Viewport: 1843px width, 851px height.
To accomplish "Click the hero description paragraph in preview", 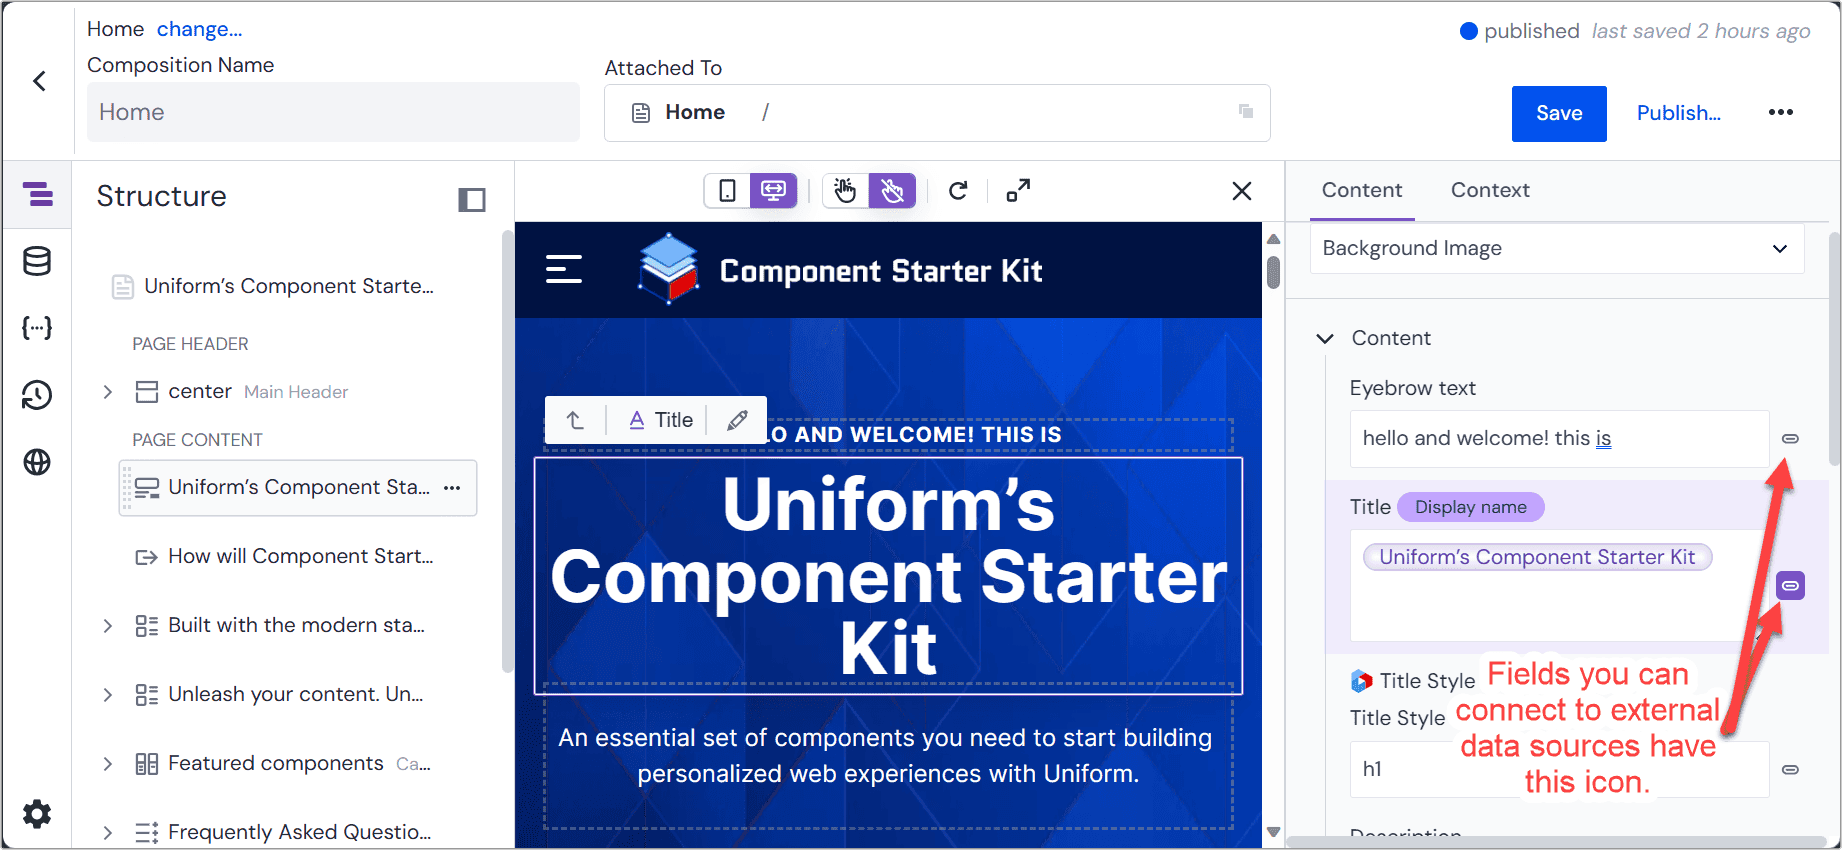I will 888,756.
